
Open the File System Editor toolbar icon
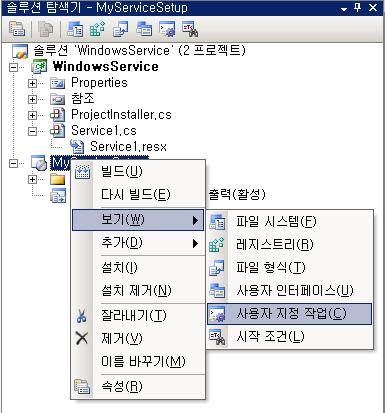(75, 29)
